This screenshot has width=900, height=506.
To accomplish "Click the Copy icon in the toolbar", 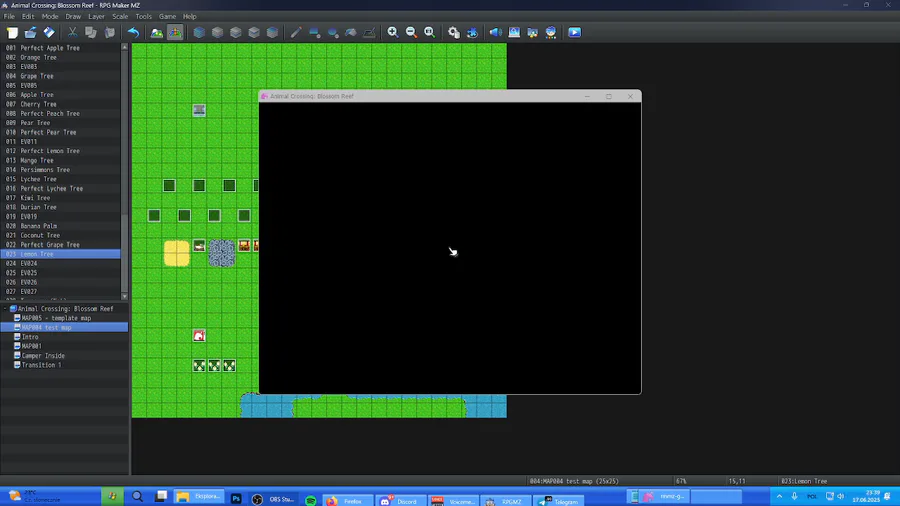I will (x=91, y=33).
